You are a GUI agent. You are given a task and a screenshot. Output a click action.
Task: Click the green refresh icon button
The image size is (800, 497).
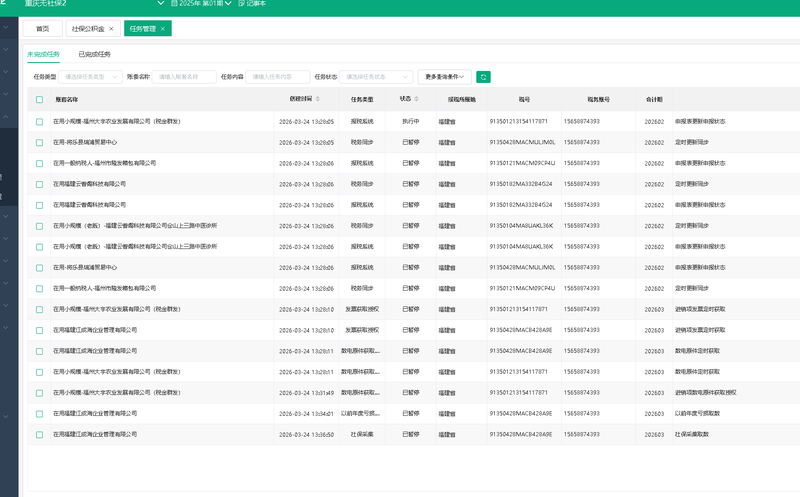pos(483,77)
